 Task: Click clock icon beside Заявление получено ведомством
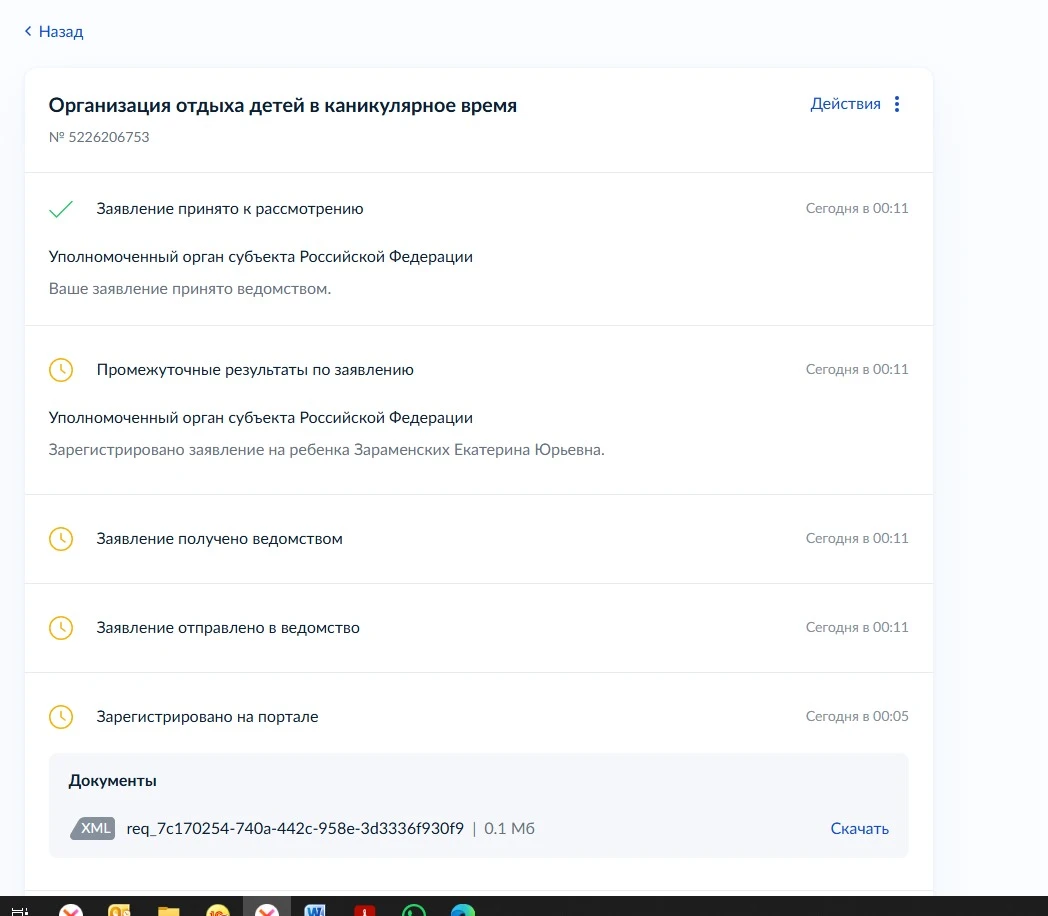tap(61, 539)
